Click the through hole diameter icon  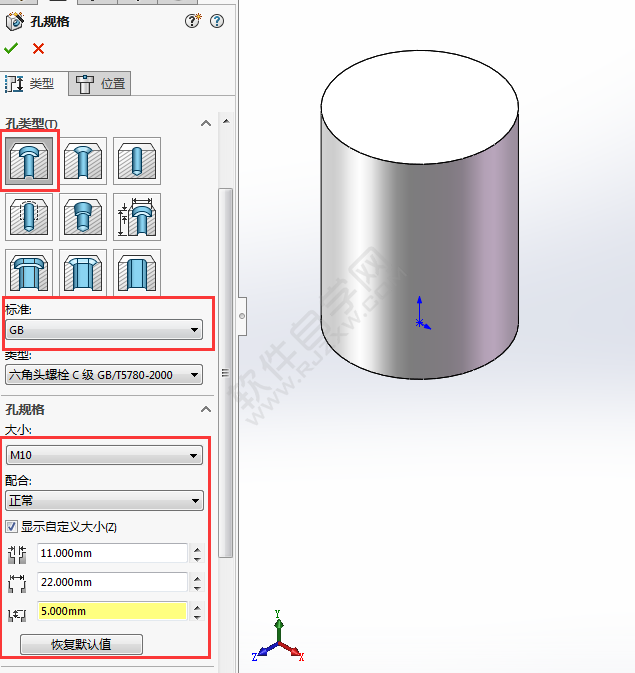[x=17, y=554]
